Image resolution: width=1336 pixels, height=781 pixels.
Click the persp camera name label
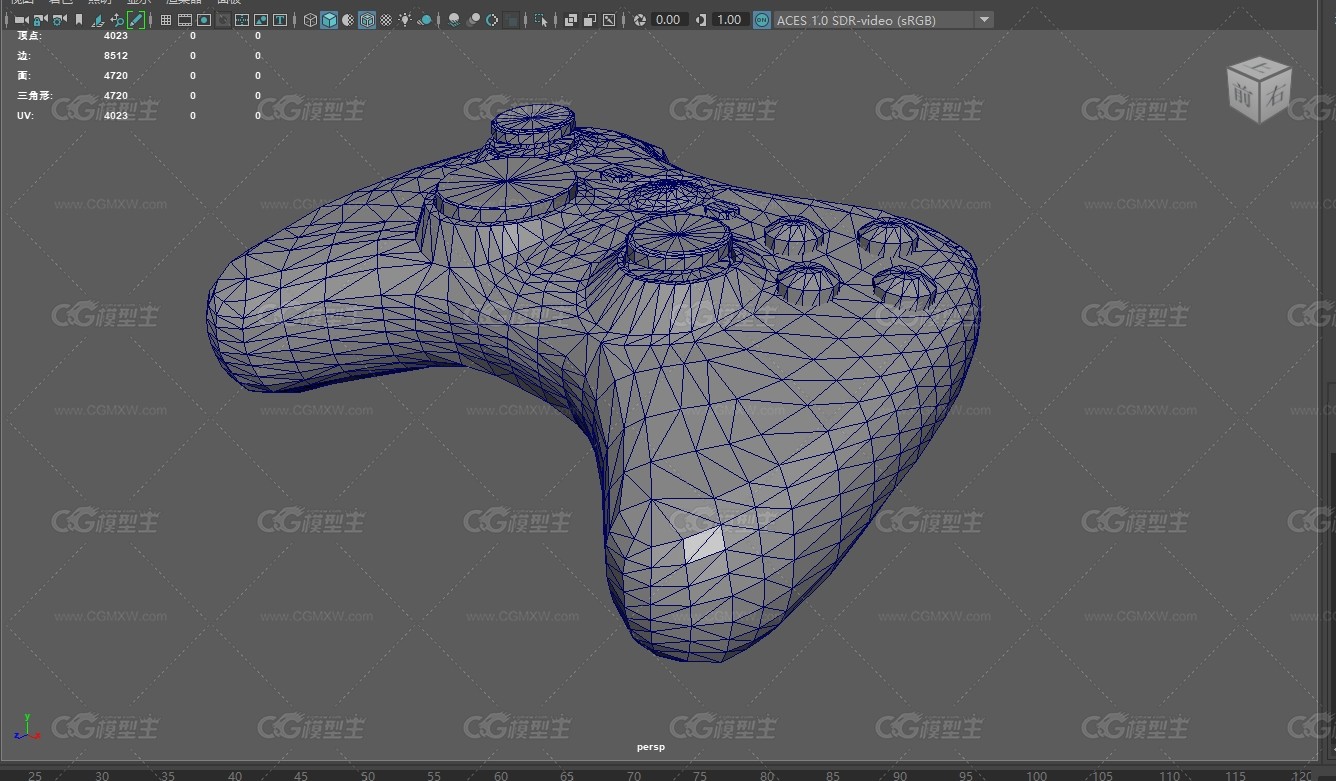[x=651, y=747]
